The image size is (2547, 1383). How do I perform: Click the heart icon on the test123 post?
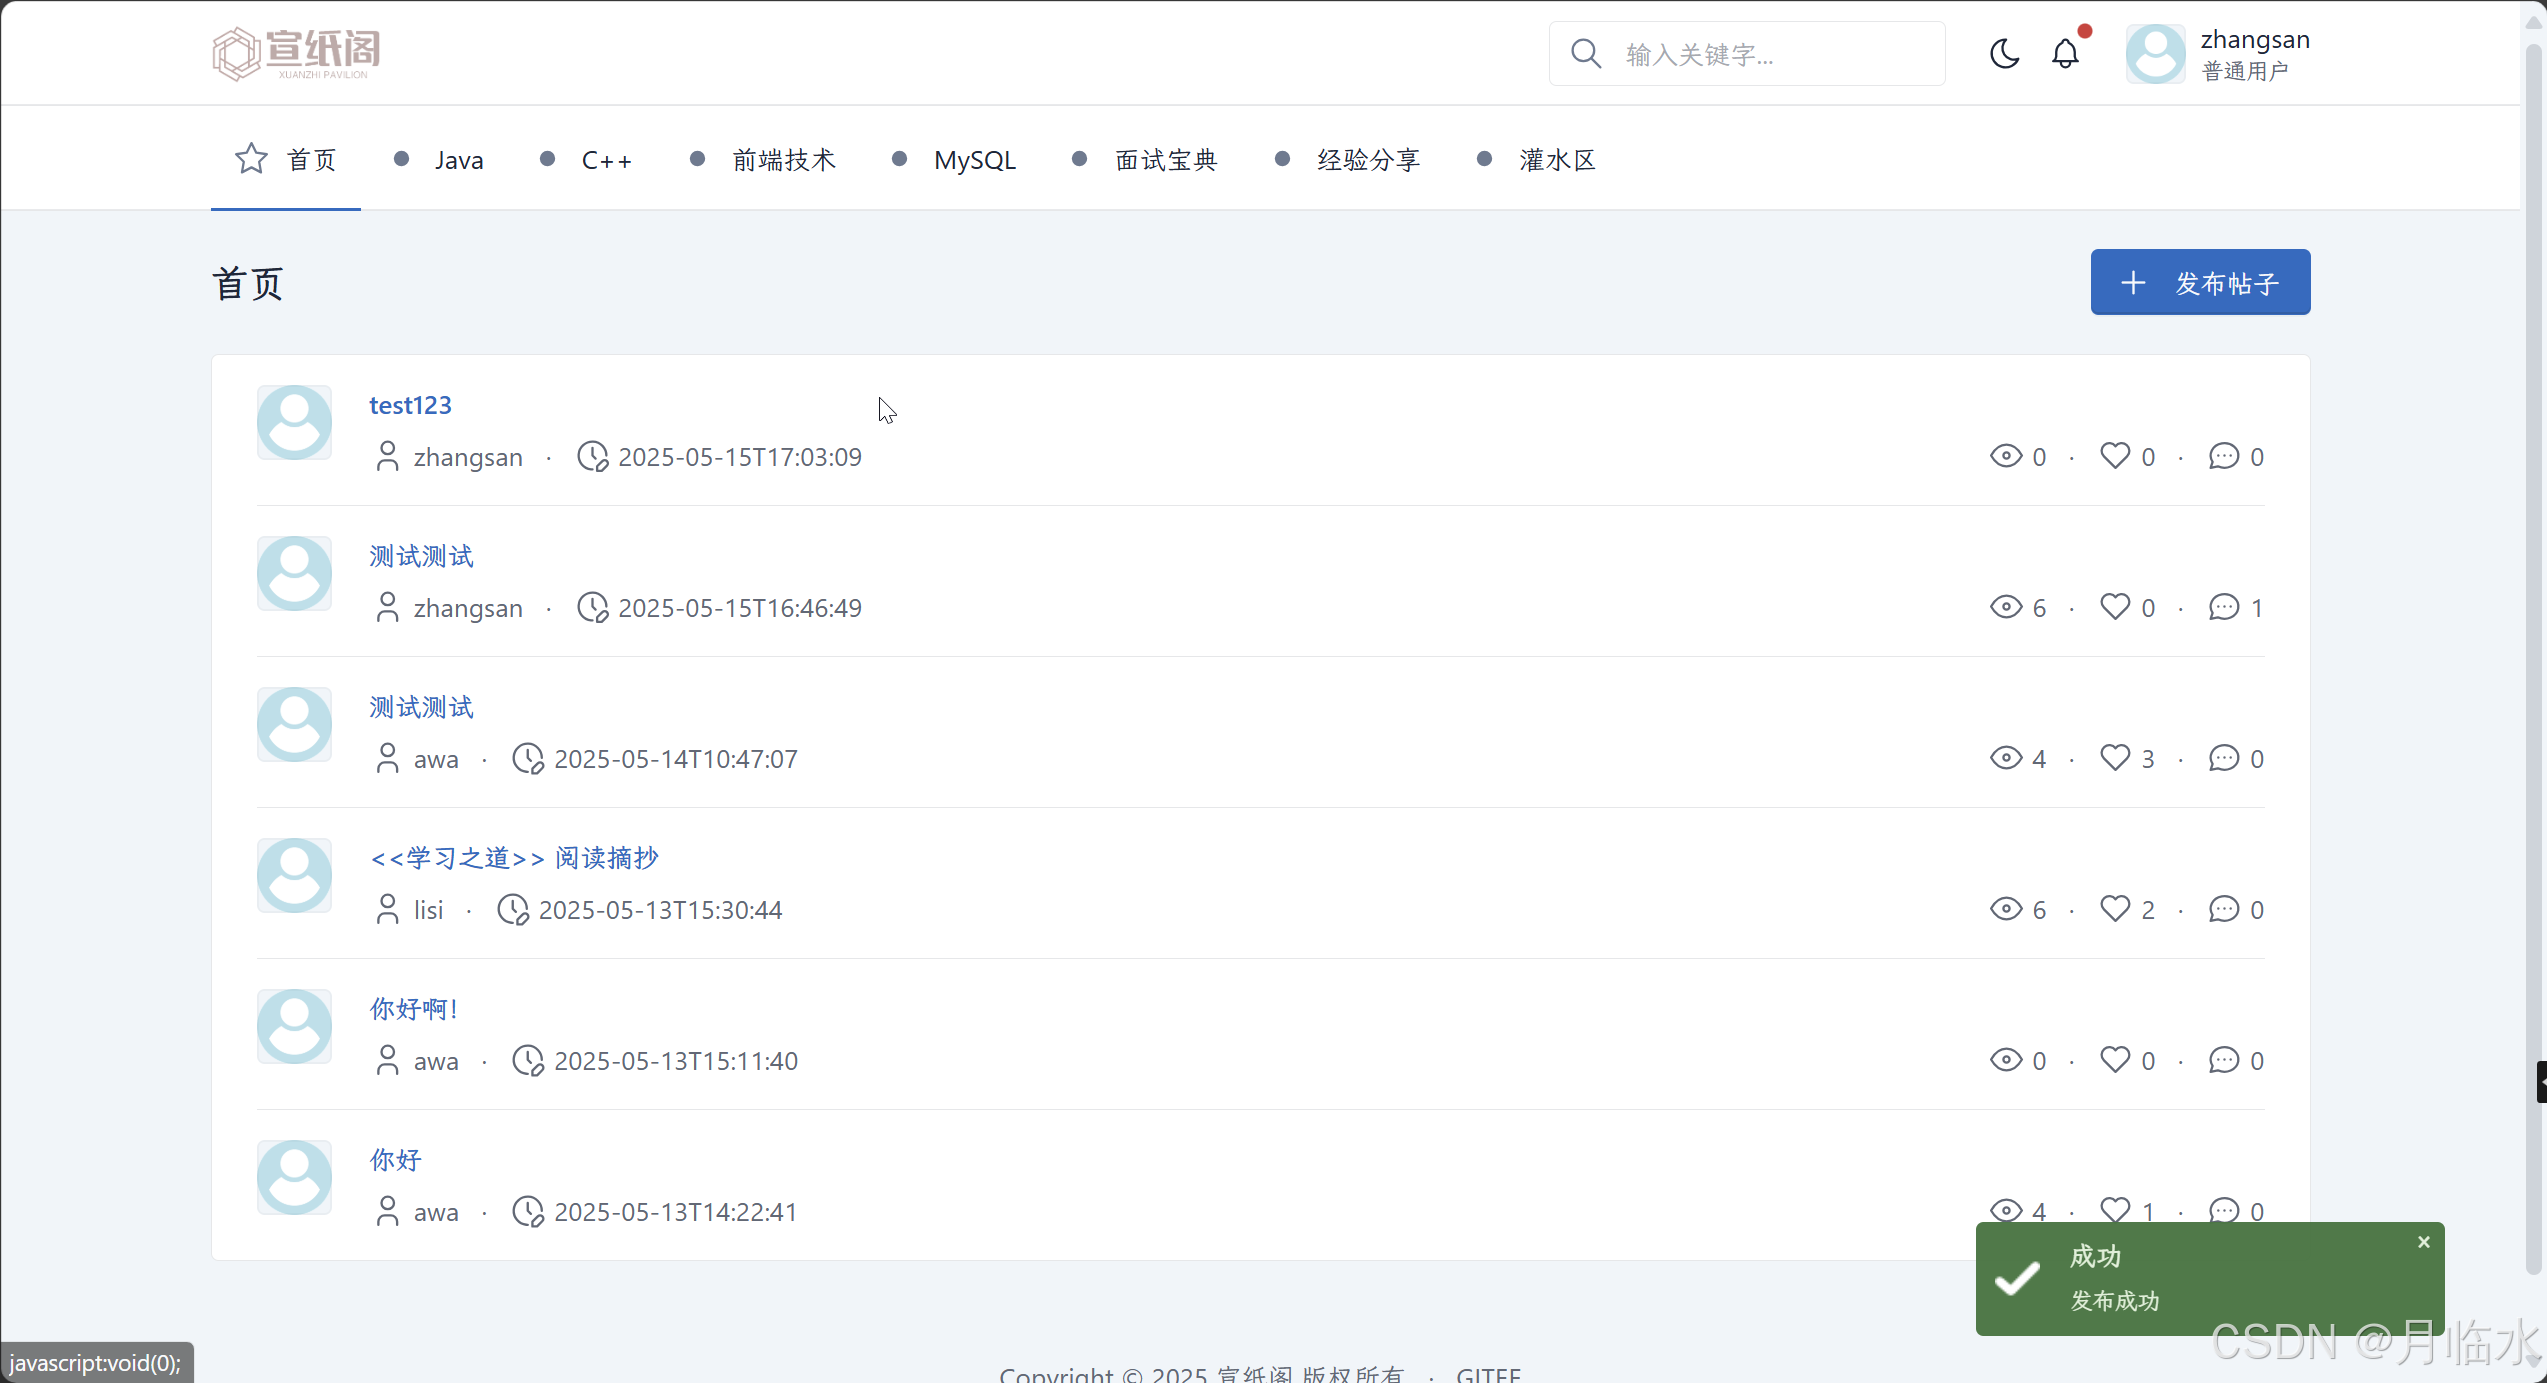(x=2115, y=456)
